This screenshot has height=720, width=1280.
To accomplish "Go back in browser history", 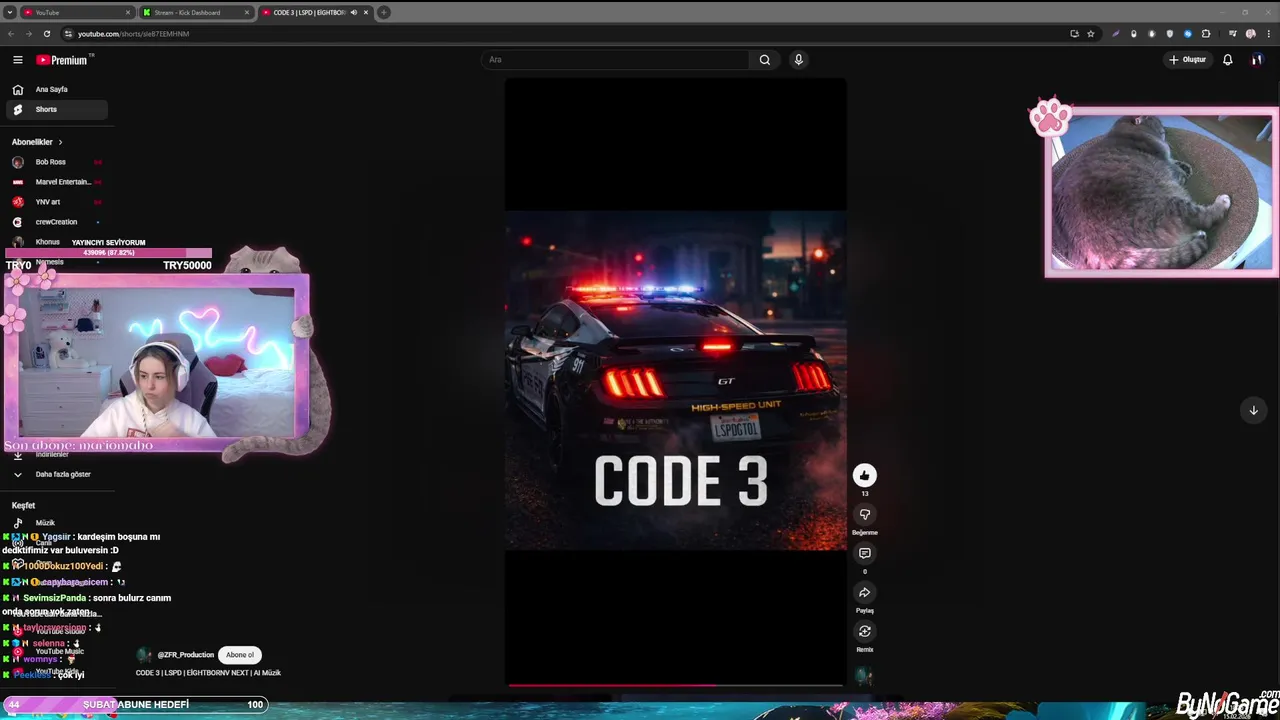I will pos(11,34).
